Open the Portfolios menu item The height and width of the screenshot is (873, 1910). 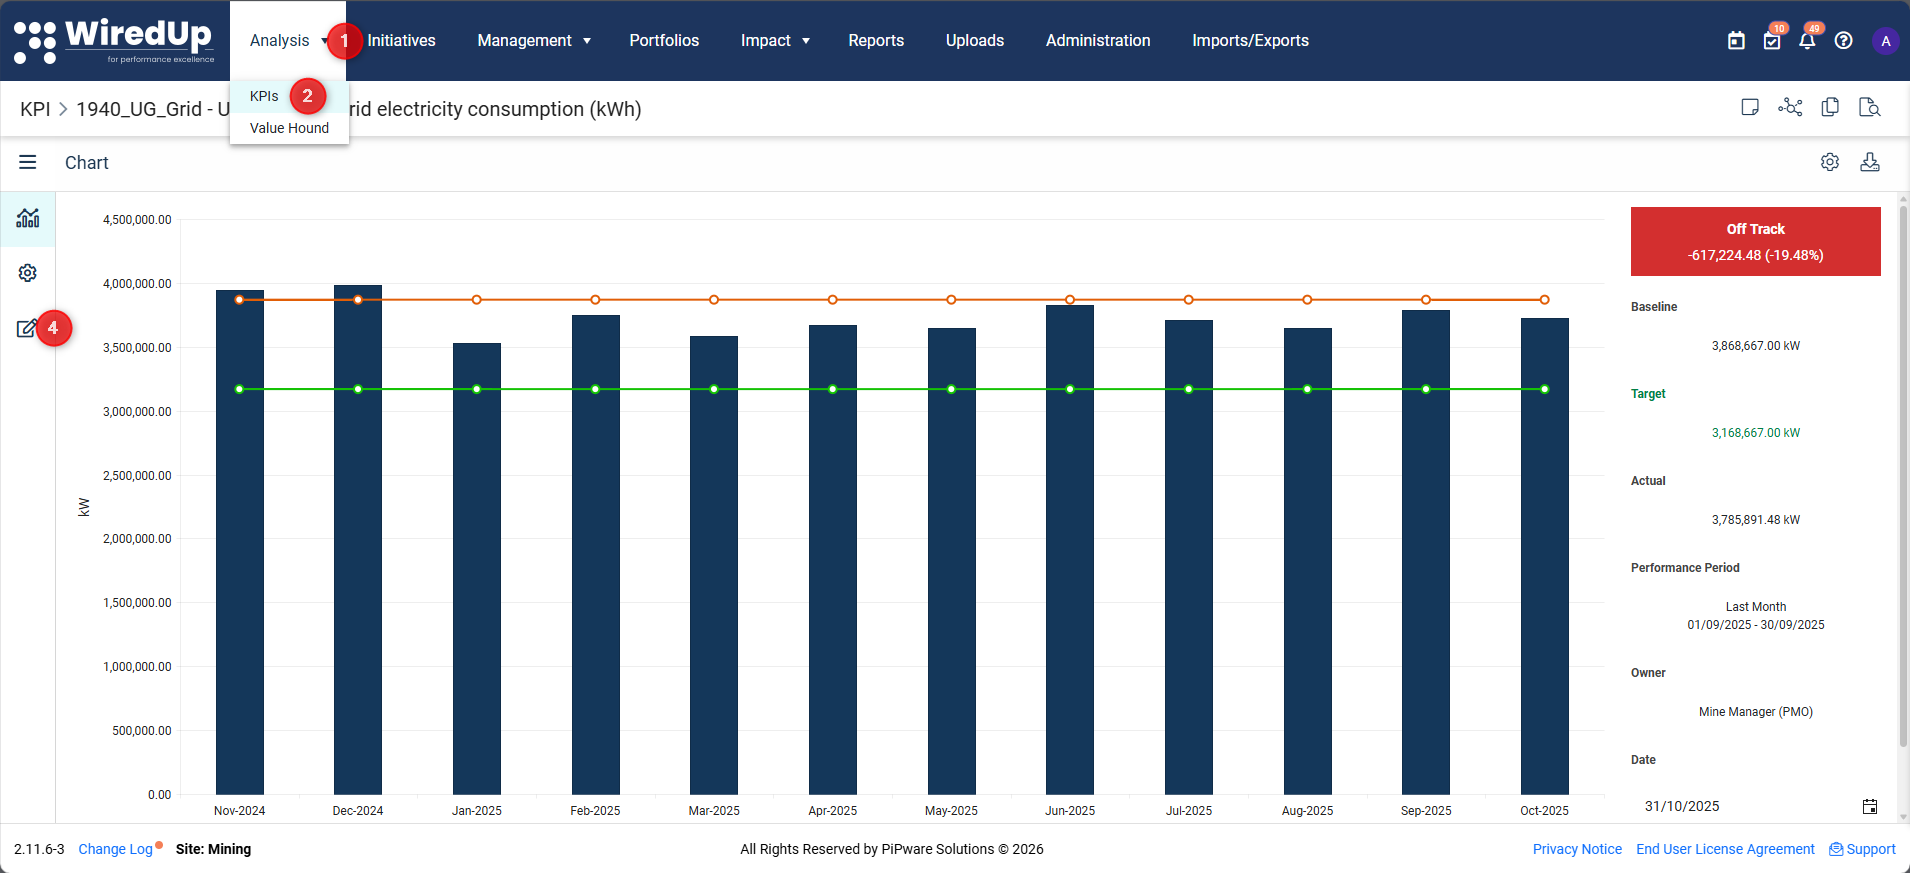click(x=664, y=41)
